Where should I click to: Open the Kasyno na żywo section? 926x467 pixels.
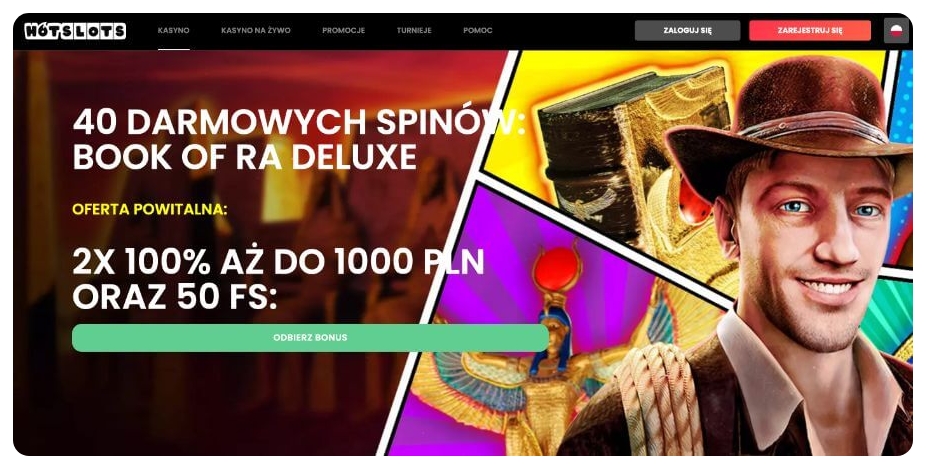[256, 31]
